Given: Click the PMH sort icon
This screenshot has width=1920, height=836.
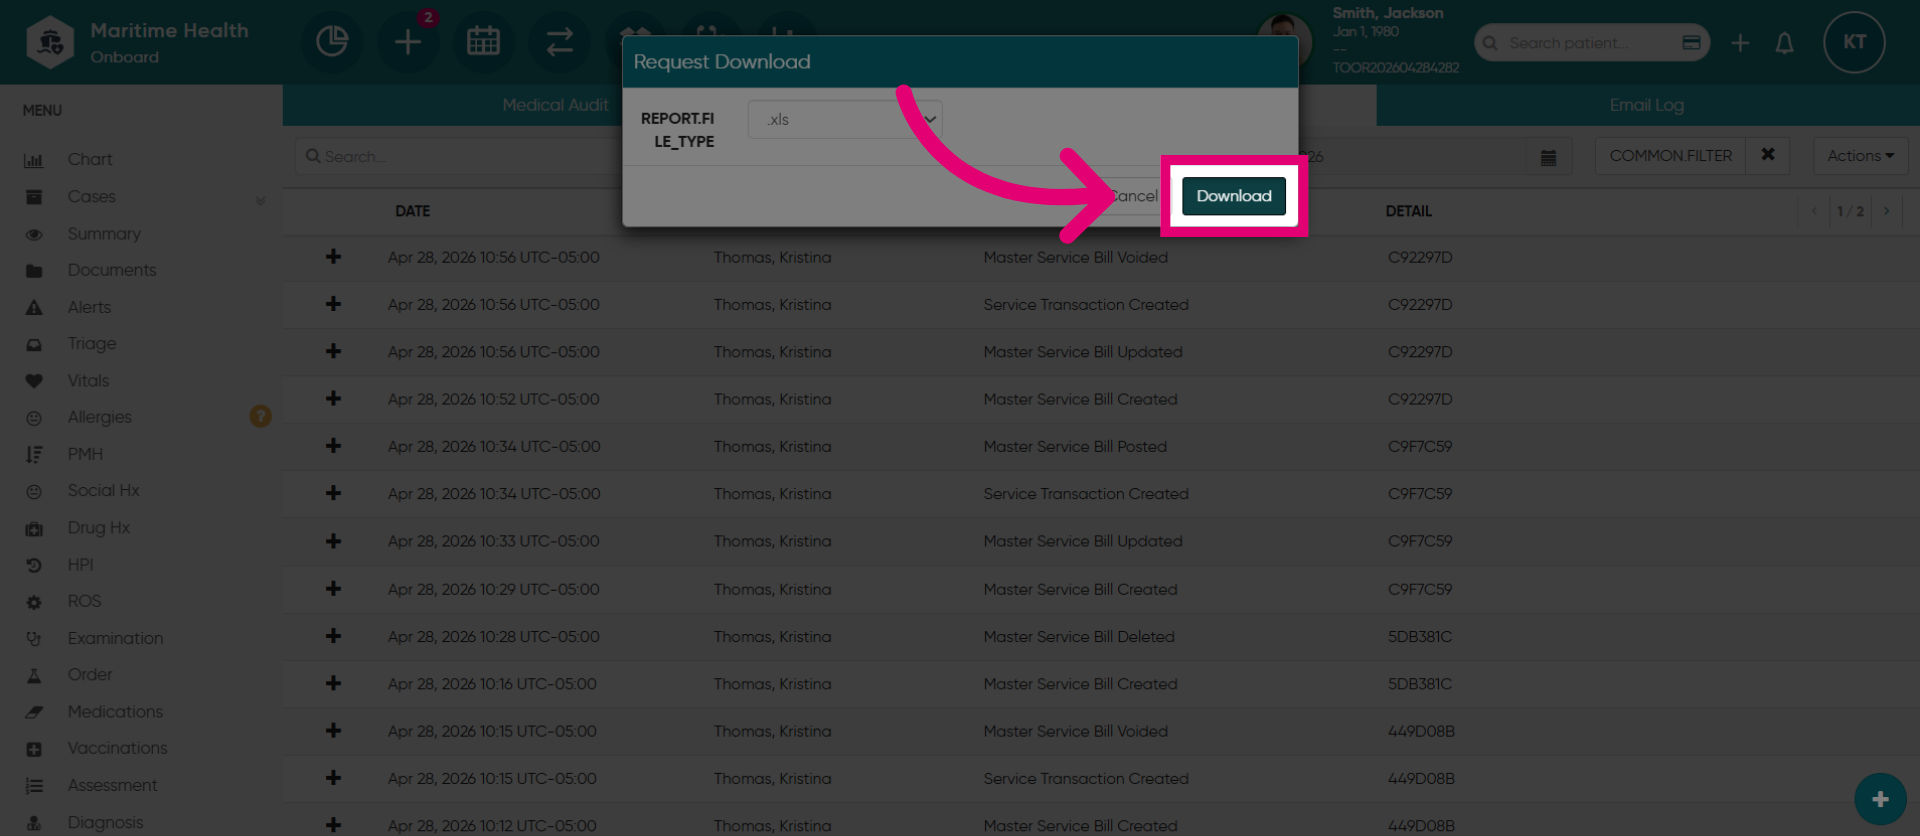Looking at the screenshot, I should click(34, 455).
